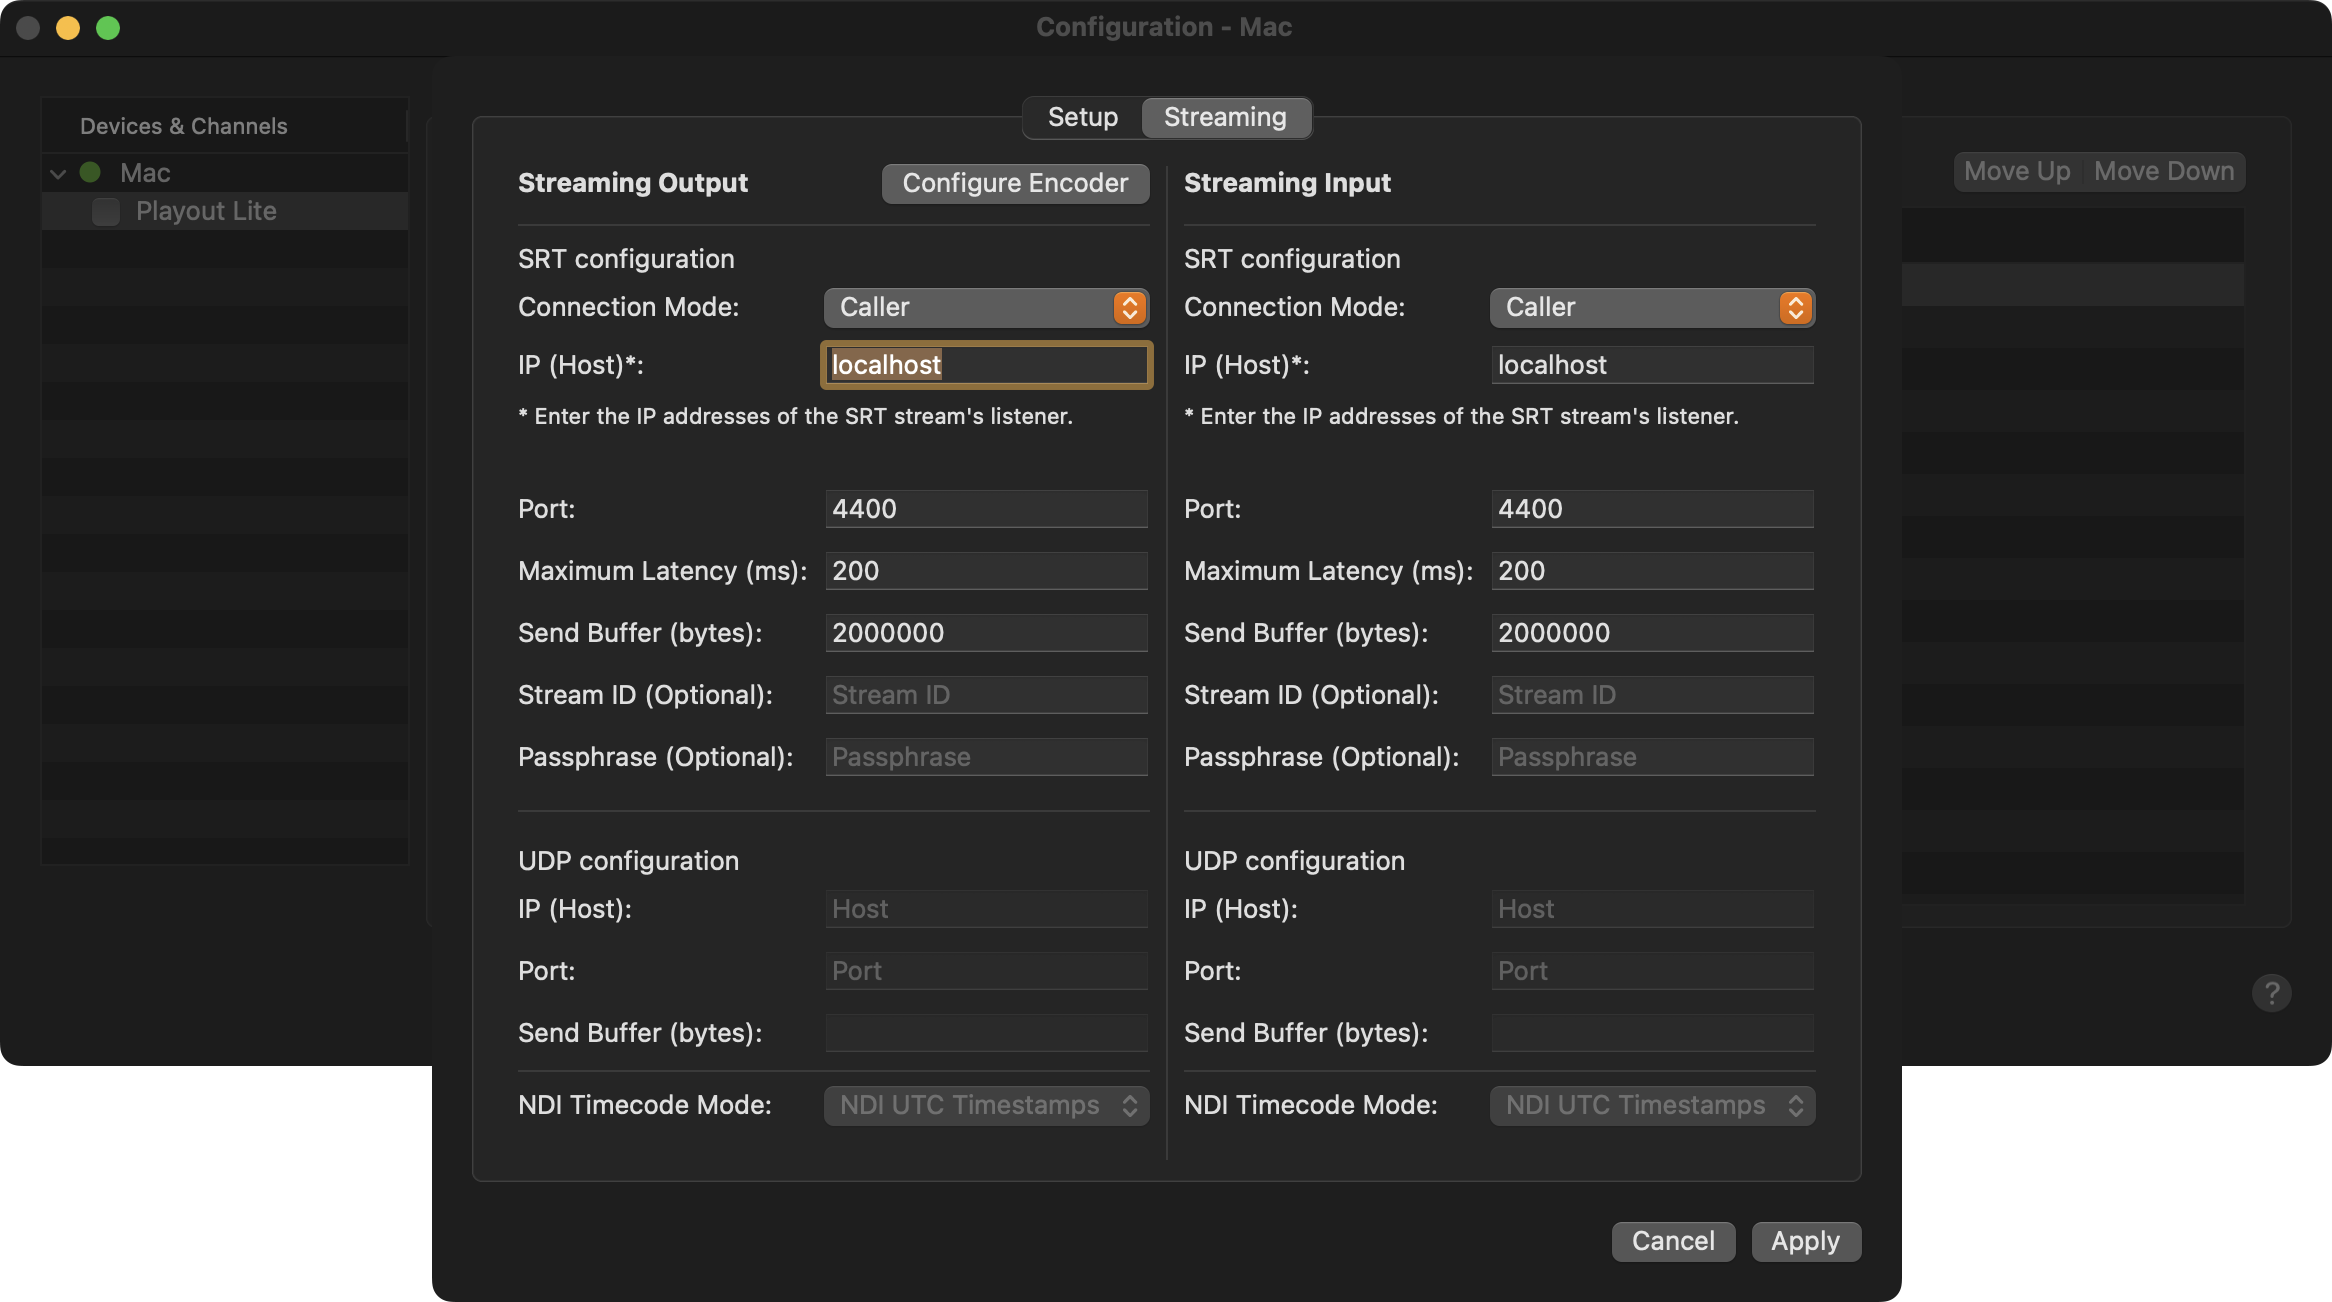Click Streaming Input SRT IP Host field
The height and width of the screenshot is (1302, 2332).
point(1652,365)
